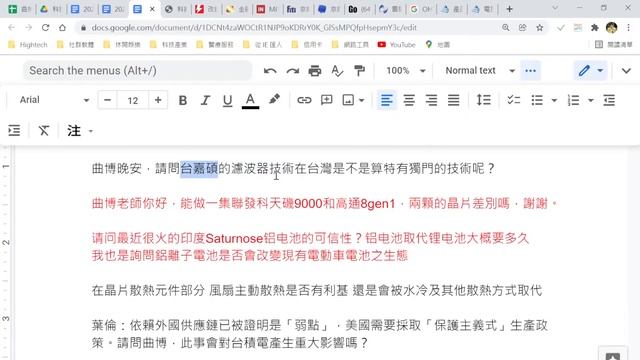Click the 注 input tools icon
Screen dimensions: 640x360
pyautogui.click(x=74, y=131)
